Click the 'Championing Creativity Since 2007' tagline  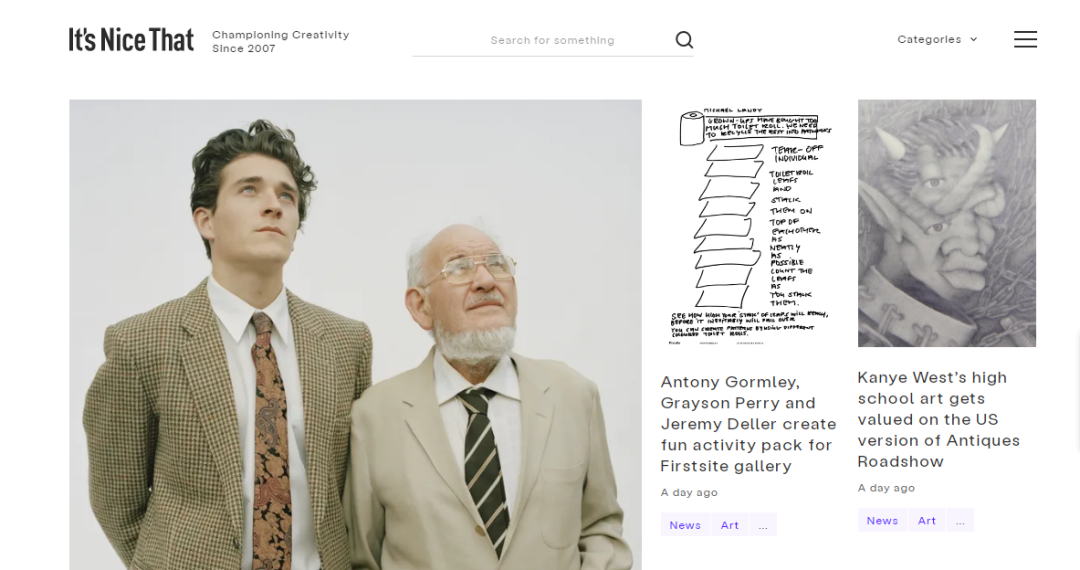coord(280,41)
